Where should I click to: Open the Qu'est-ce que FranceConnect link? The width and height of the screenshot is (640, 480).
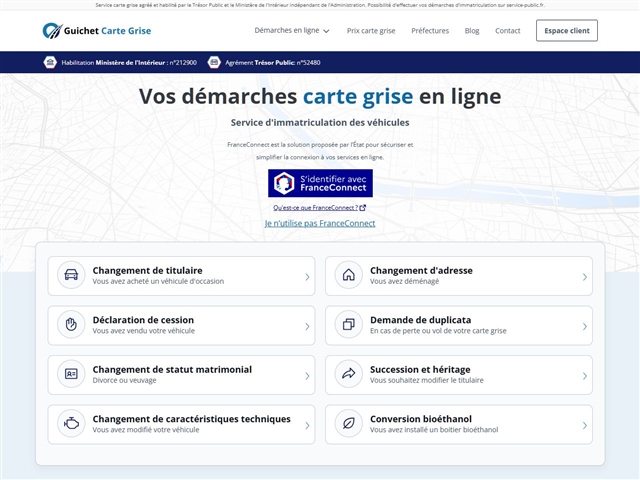[x=316, y=208]
